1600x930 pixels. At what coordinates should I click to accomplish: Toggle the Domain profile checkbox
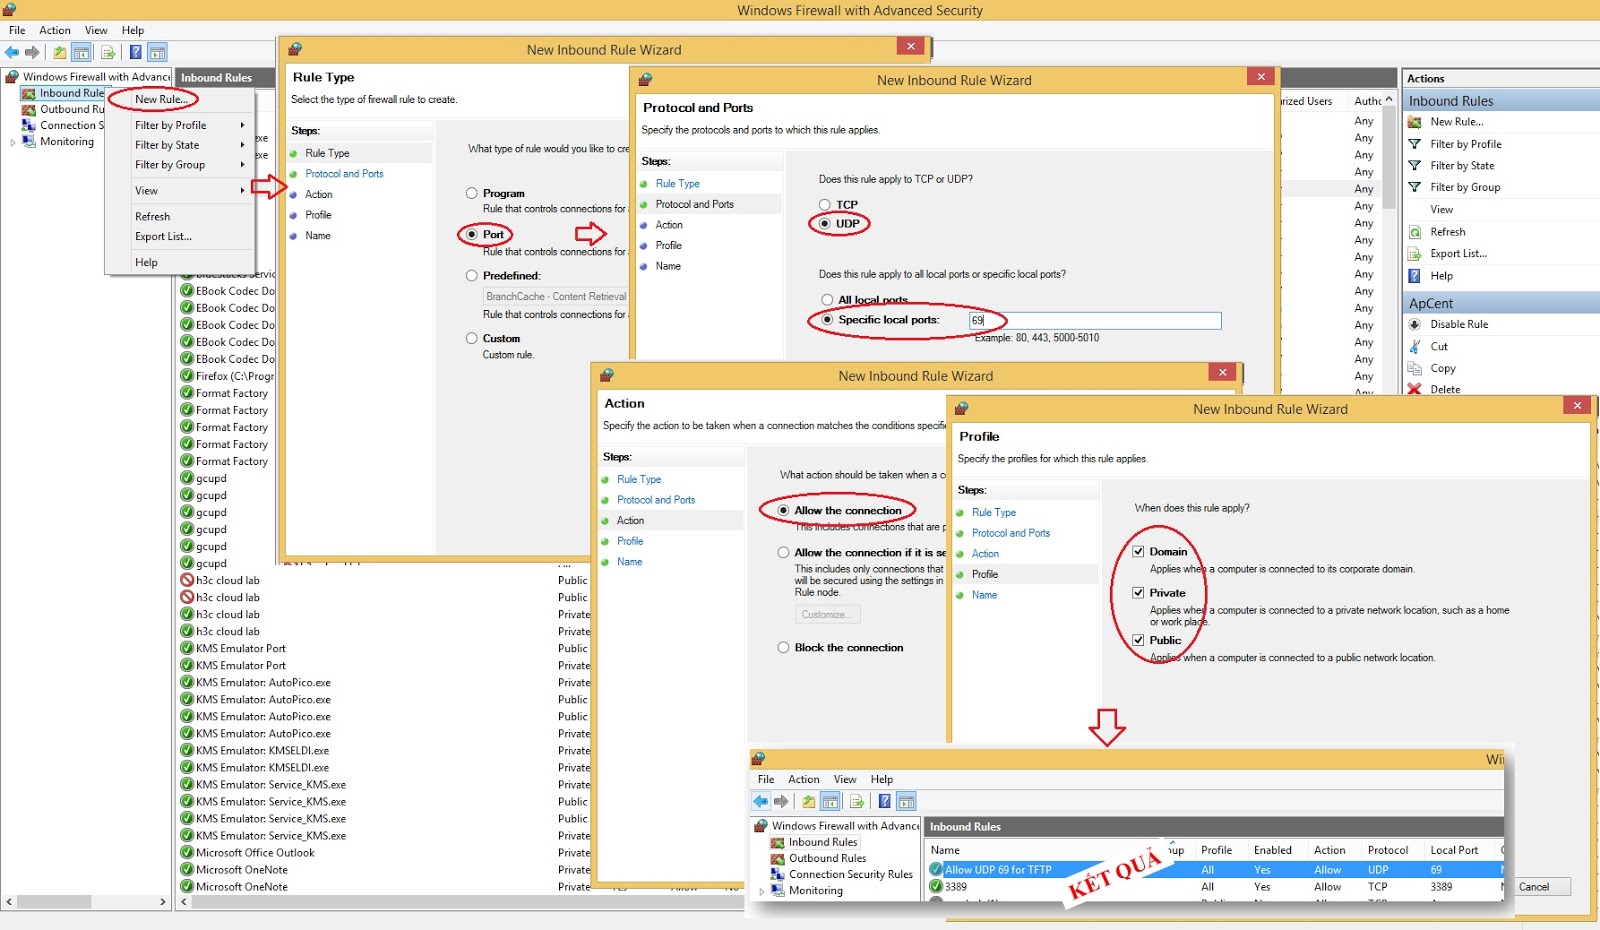tap(1138, 551)
